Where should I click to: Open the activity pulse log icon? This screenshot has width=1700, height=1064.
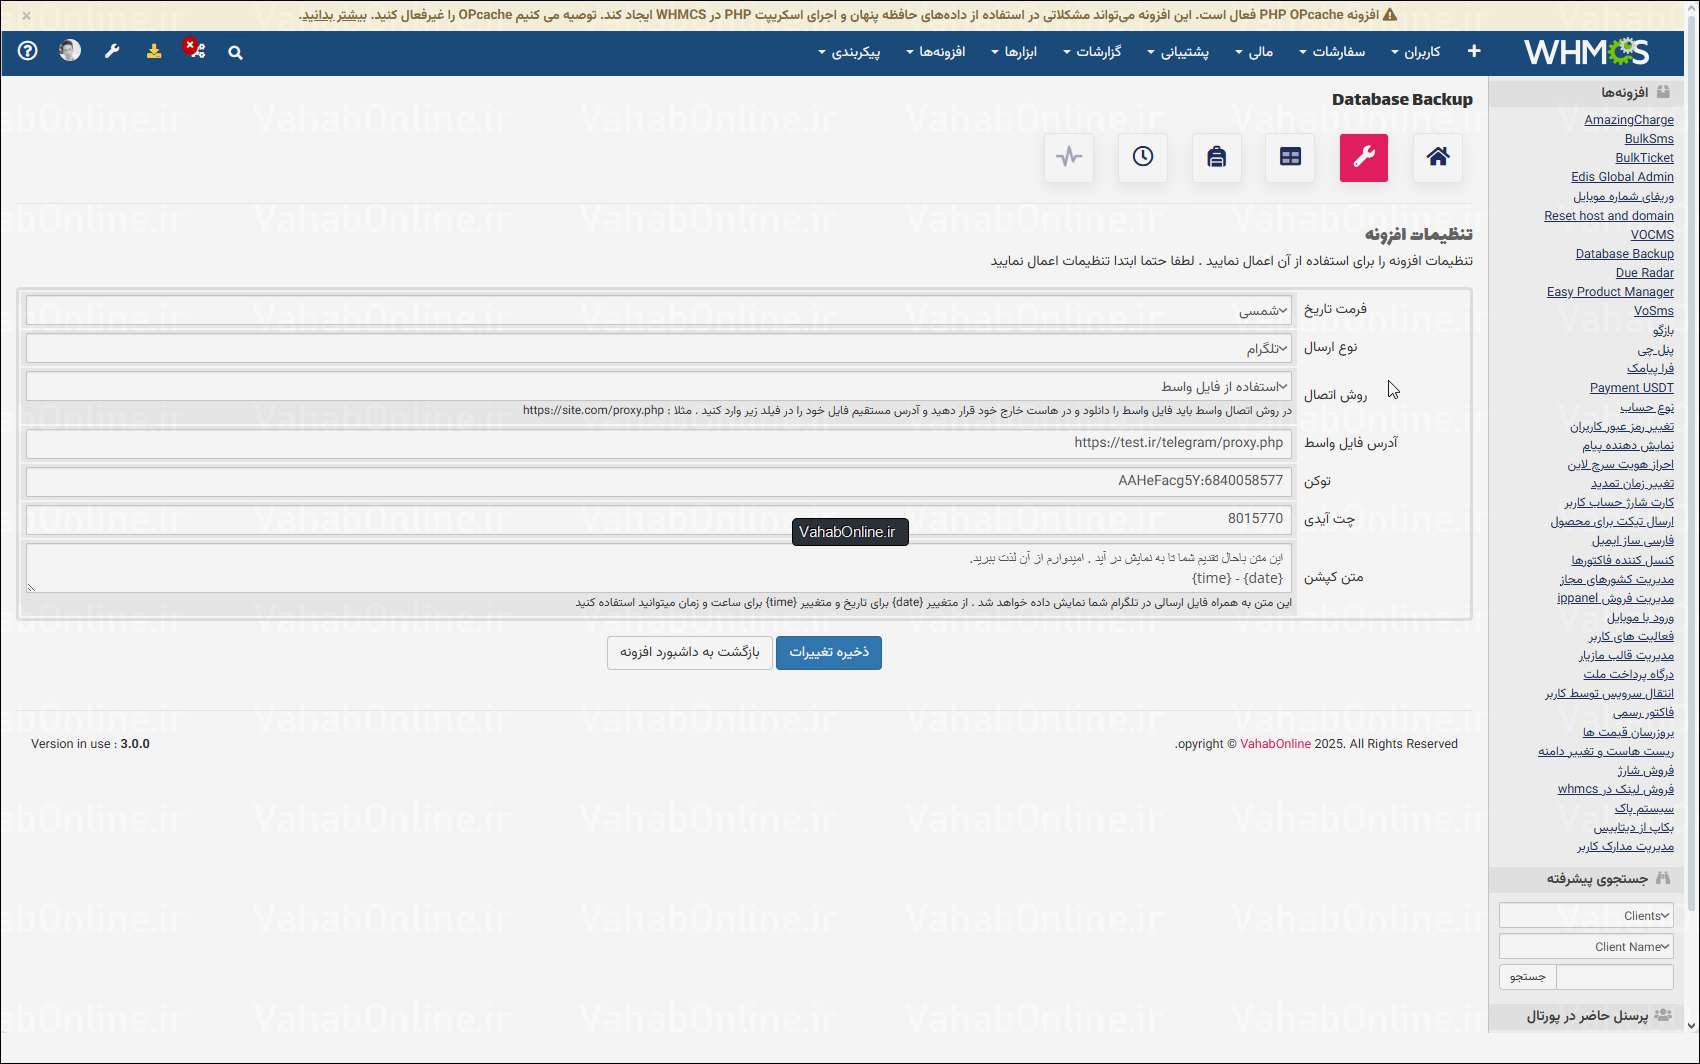[1069, 157]
